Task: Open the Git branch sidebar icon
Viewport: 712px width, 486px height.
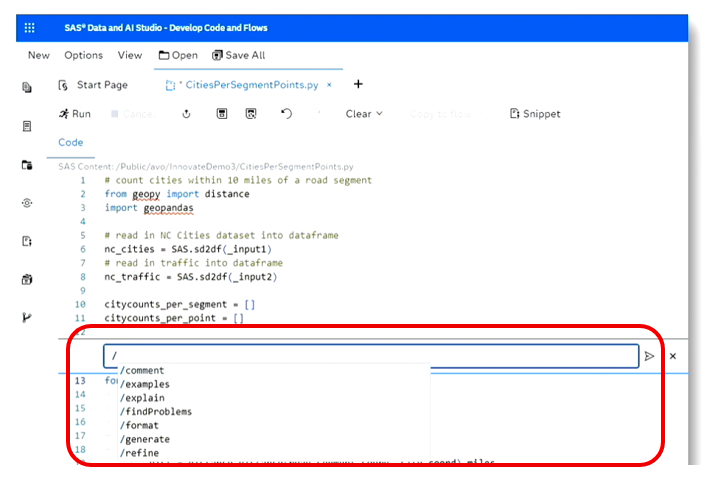Action: tap(27, 317)
